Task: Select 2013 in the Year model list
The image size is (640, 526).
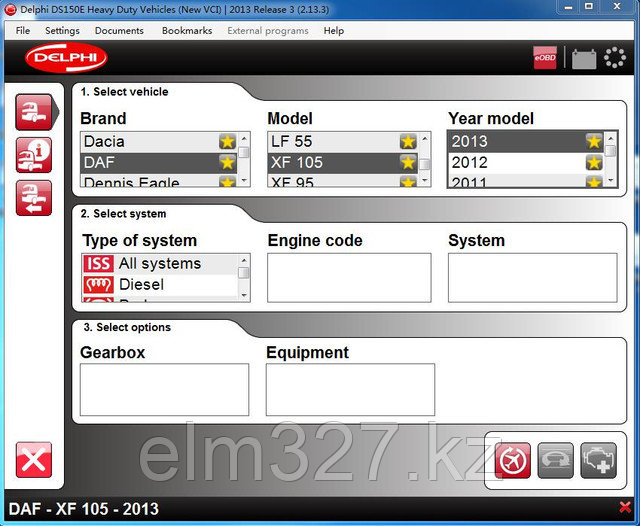Action: click(526, 142)
